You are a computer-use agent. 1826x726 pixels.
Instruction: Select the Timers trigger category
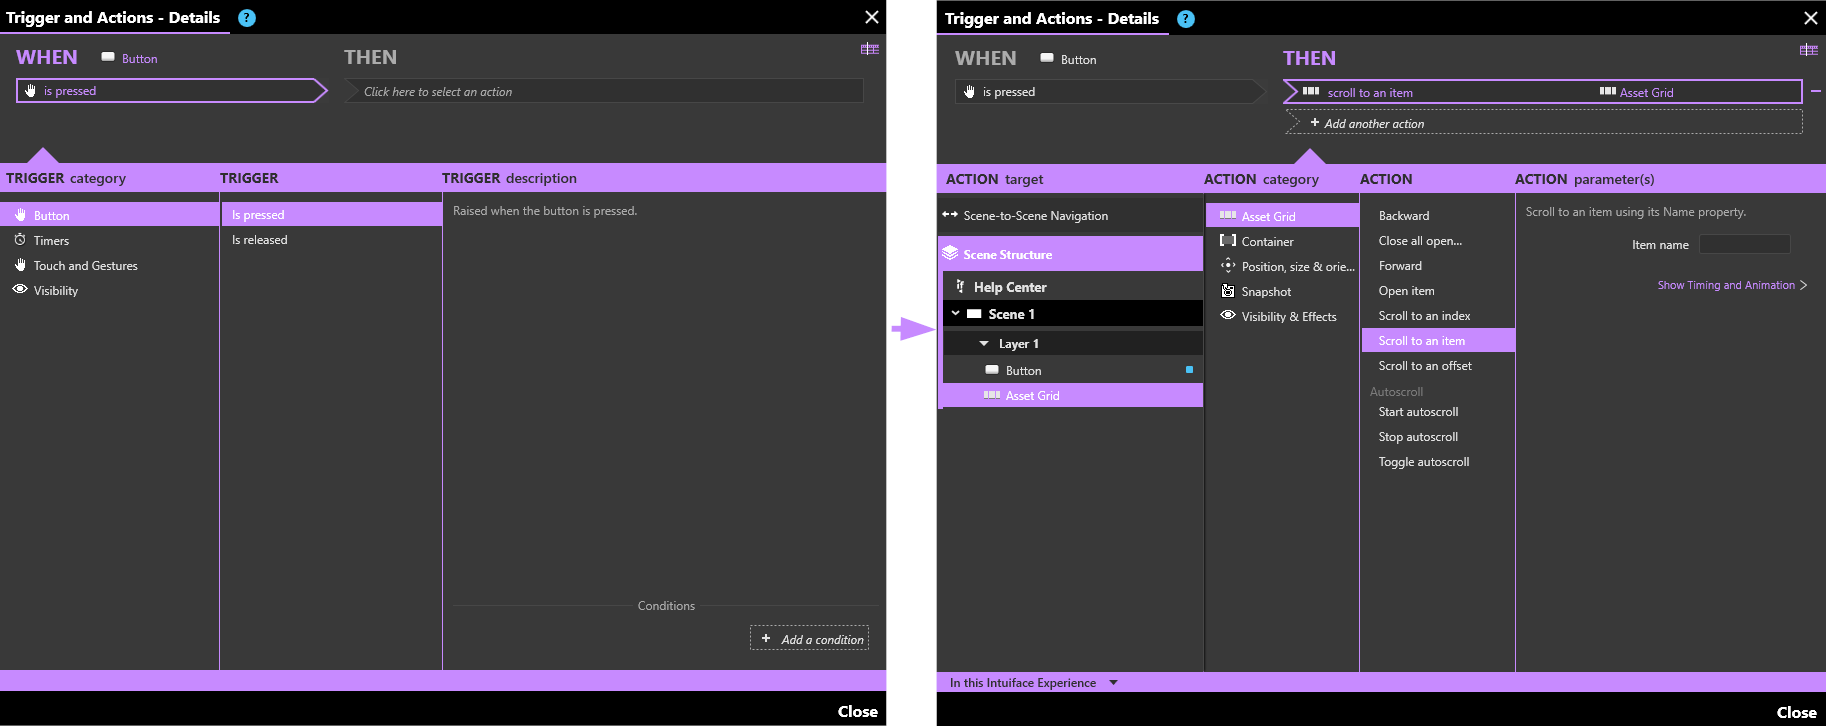point(51,241)
